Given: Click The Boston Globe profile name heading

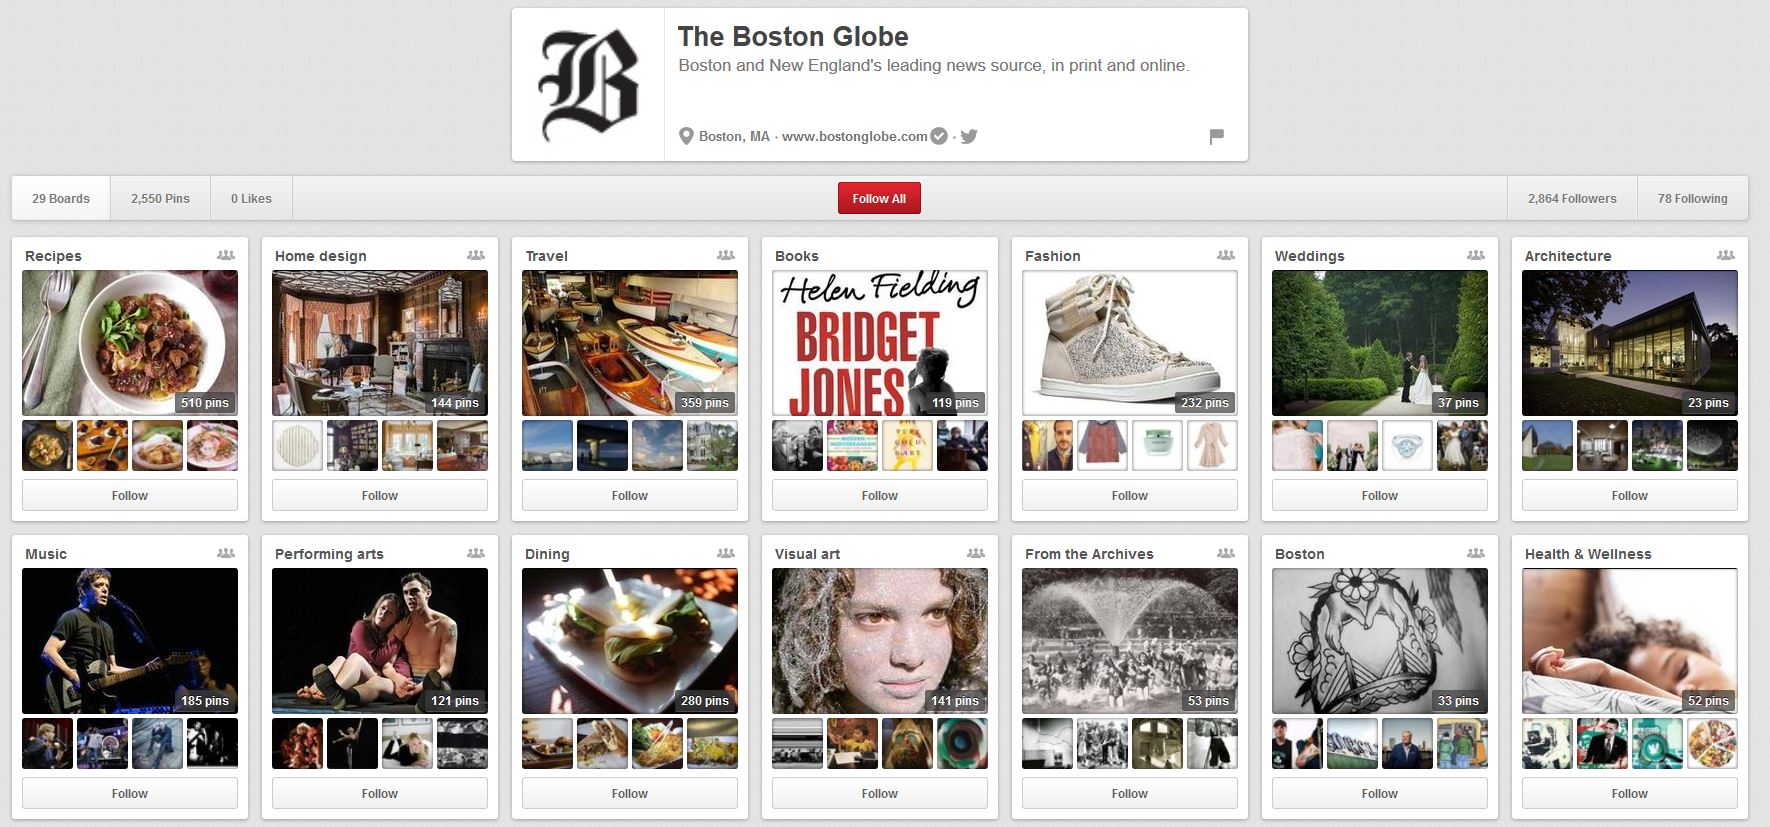Looking at the screenshot, I should tap(793, 37).
